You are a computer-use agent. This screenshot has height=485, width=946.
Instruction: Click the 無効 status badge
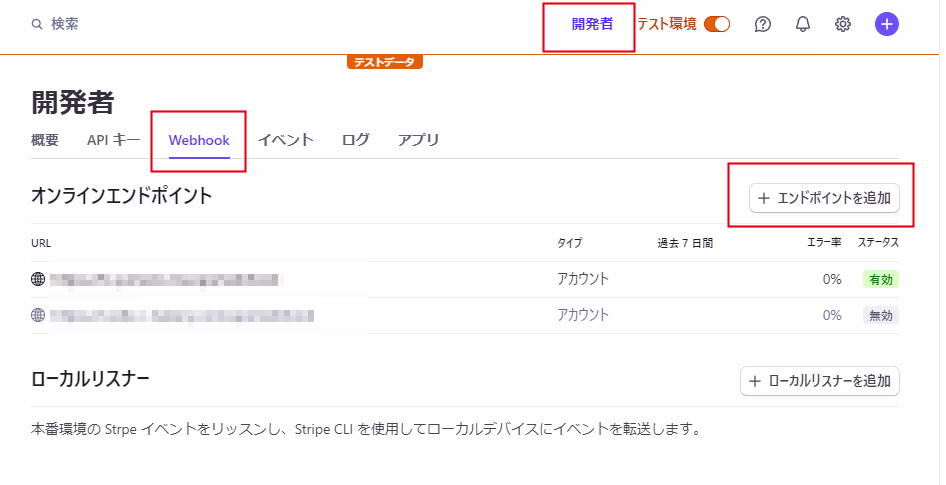click(881, 315)
